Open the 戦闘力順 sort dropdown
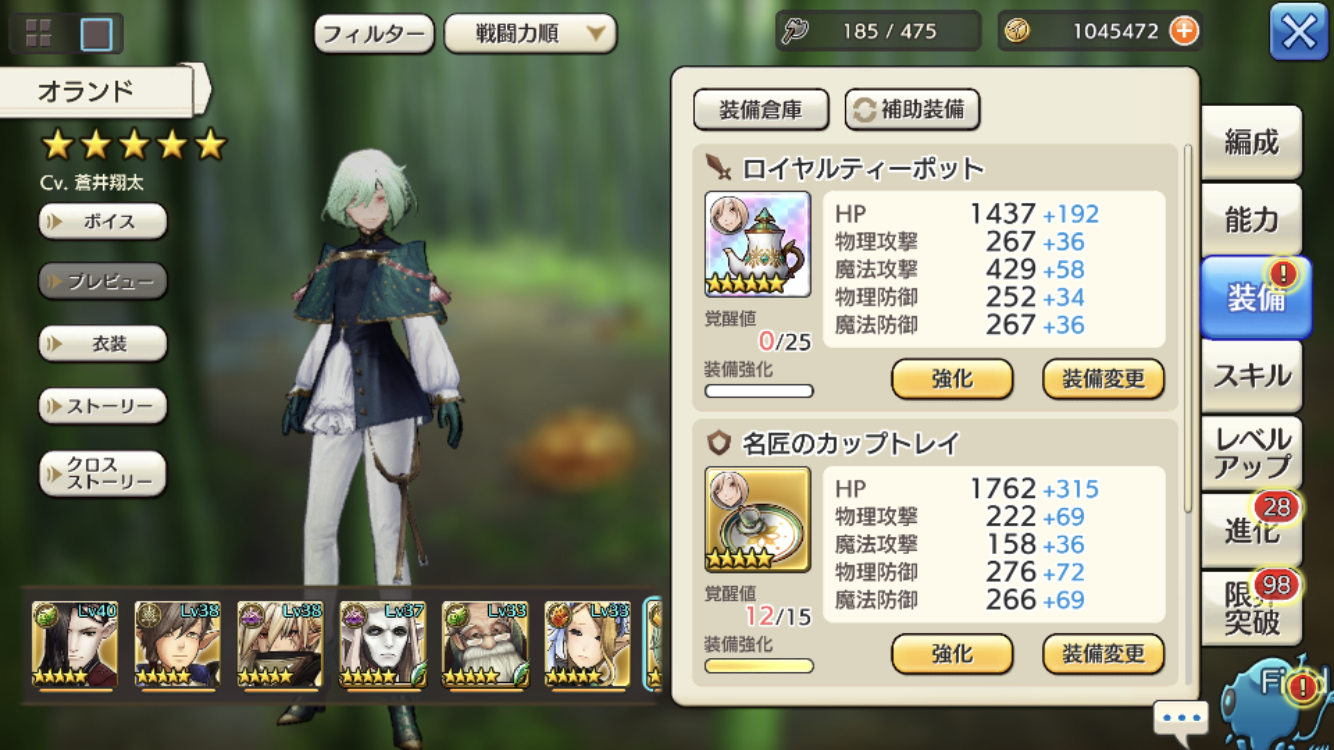This screenshot has width=1334, height=750. point(530,34)
